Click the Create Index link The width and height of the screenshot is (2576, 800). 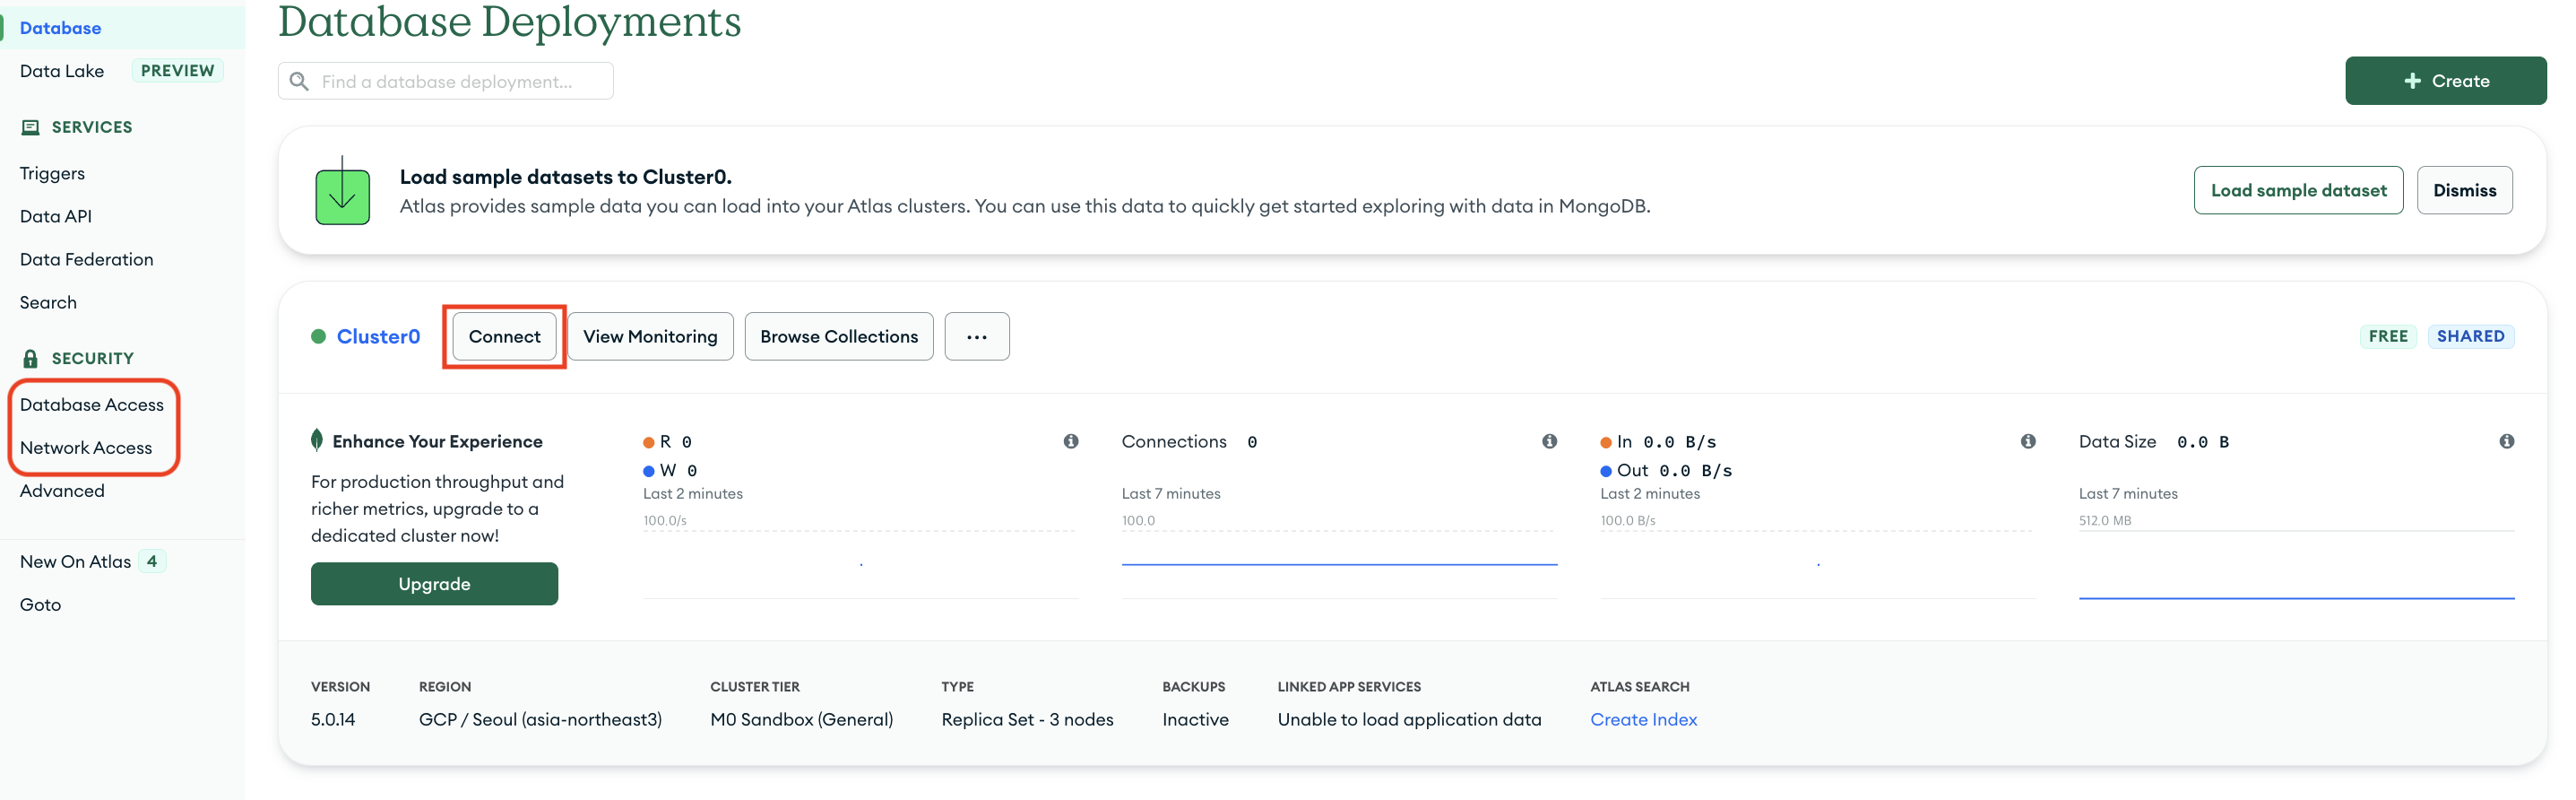[1643, 719]
